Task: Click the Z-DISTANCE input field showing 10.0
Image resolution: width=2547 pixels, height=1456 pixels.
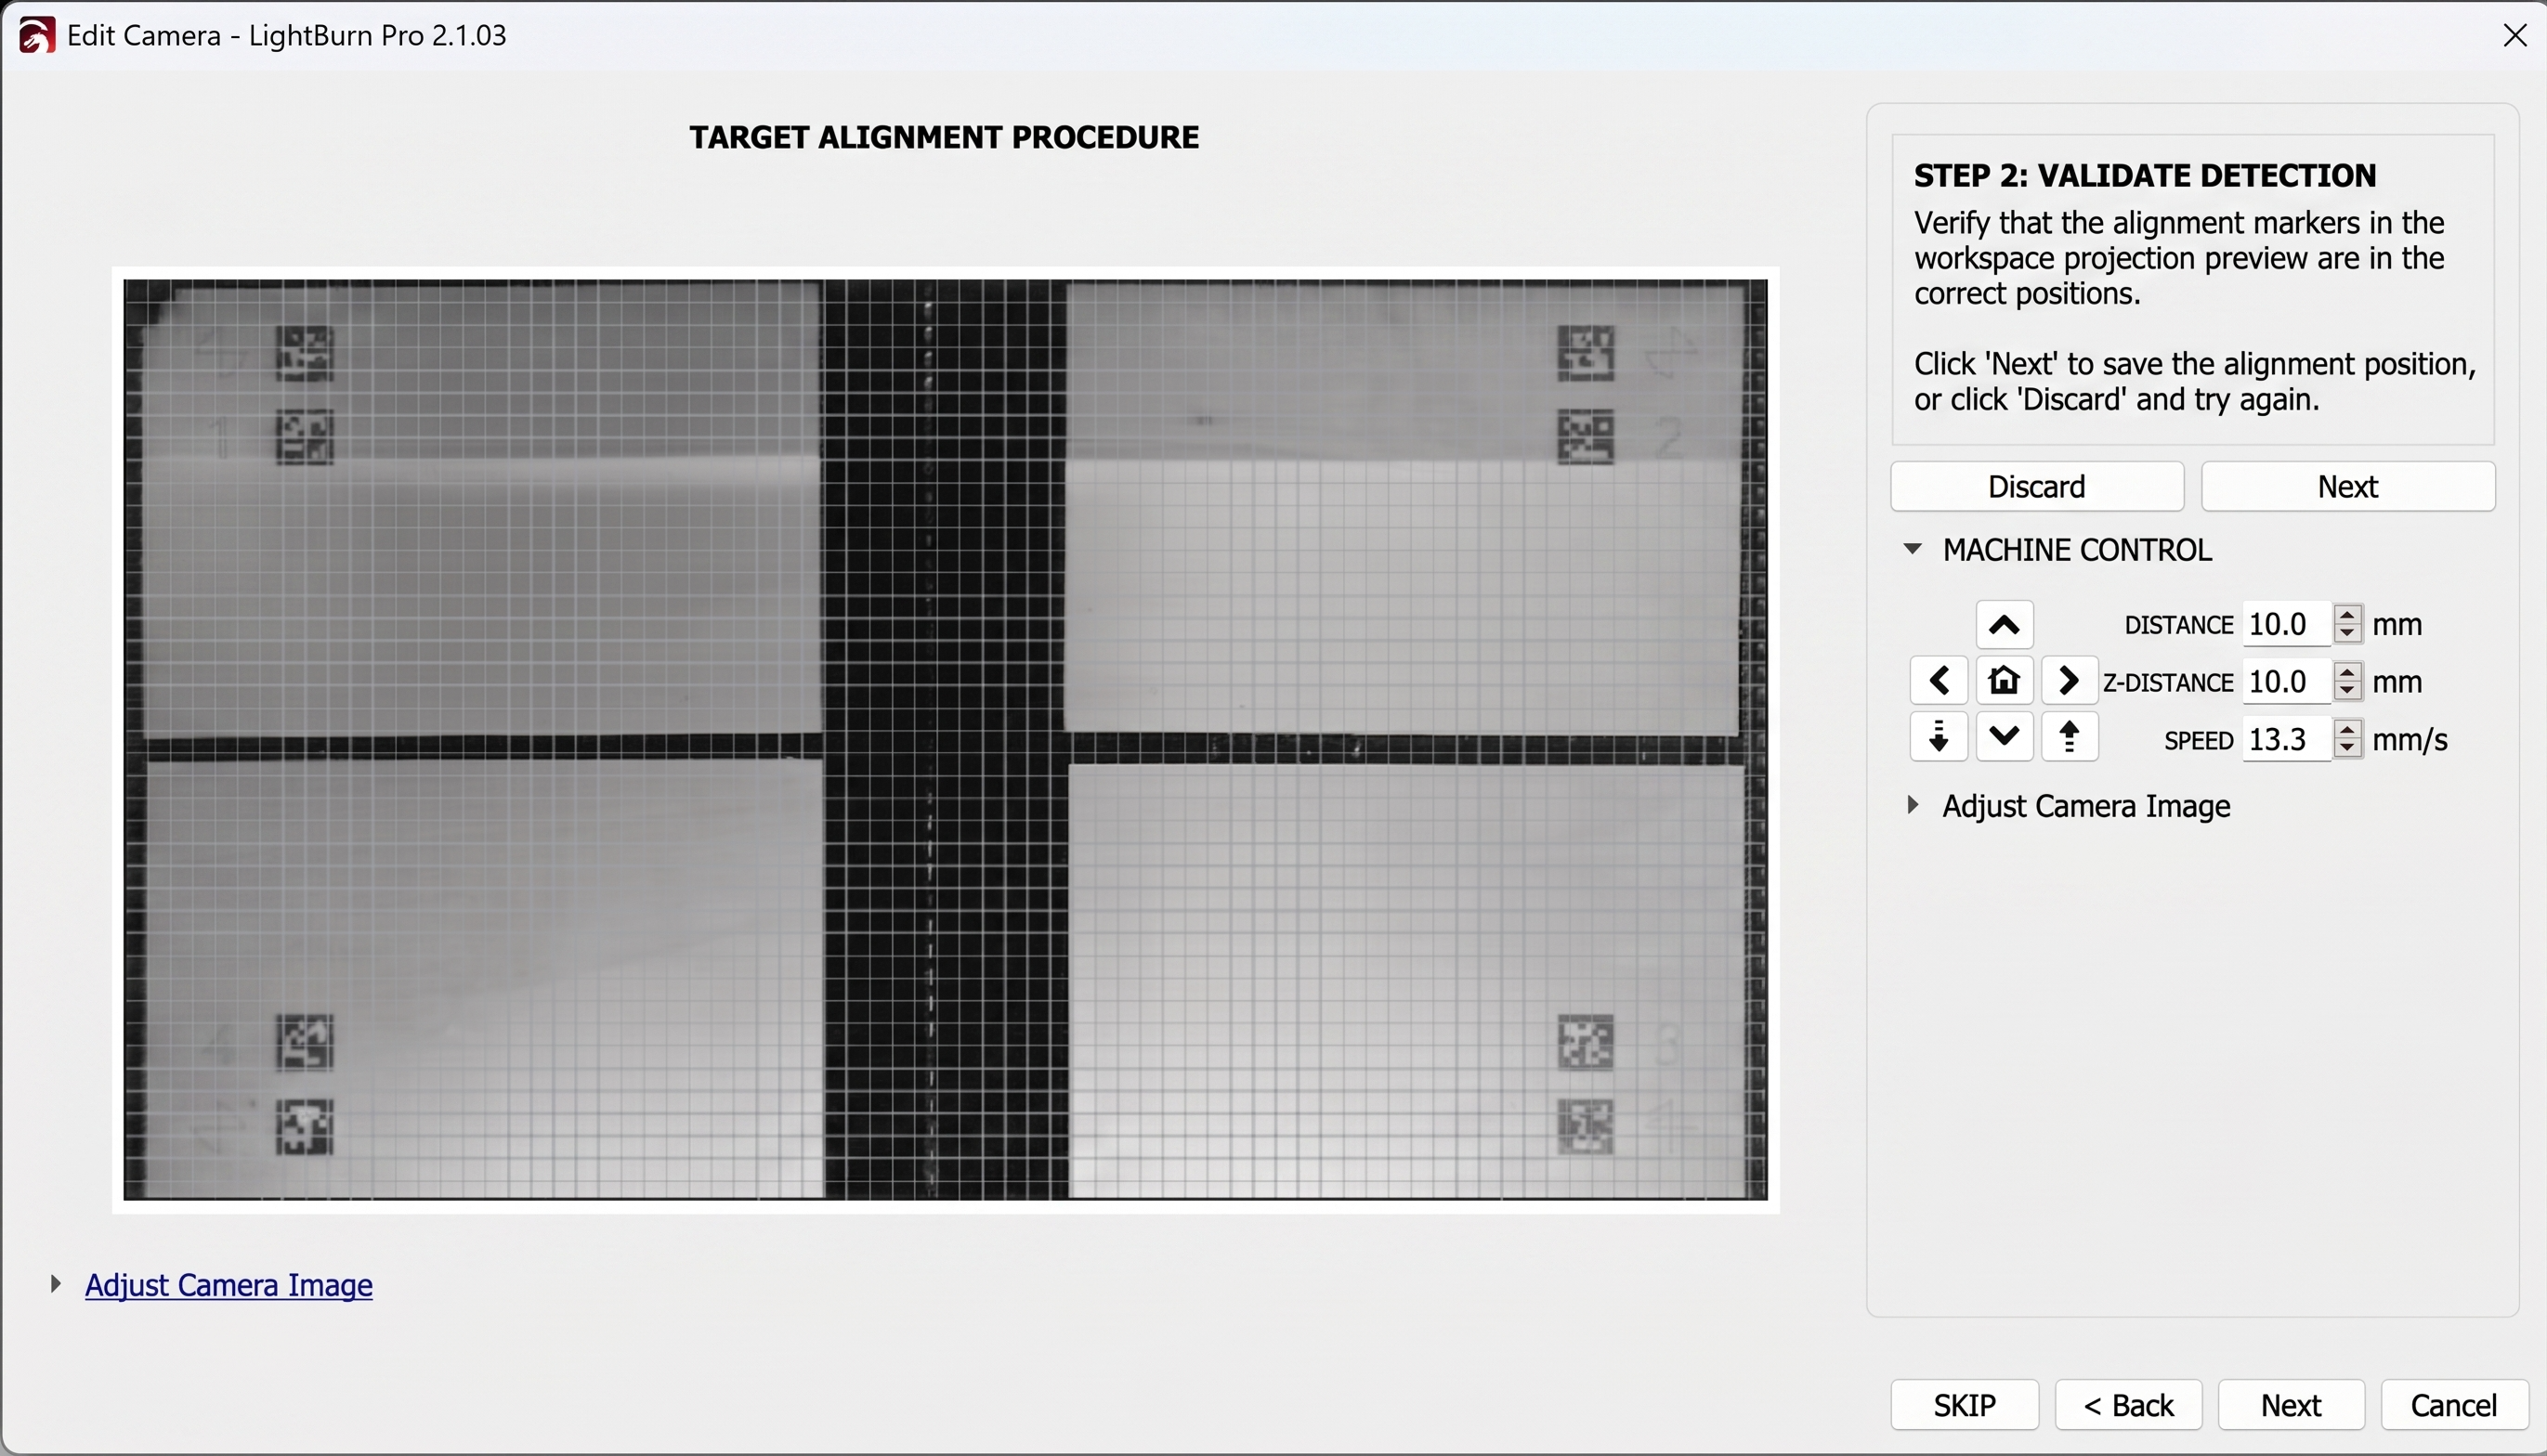Action: click(x=2287, y=682)
